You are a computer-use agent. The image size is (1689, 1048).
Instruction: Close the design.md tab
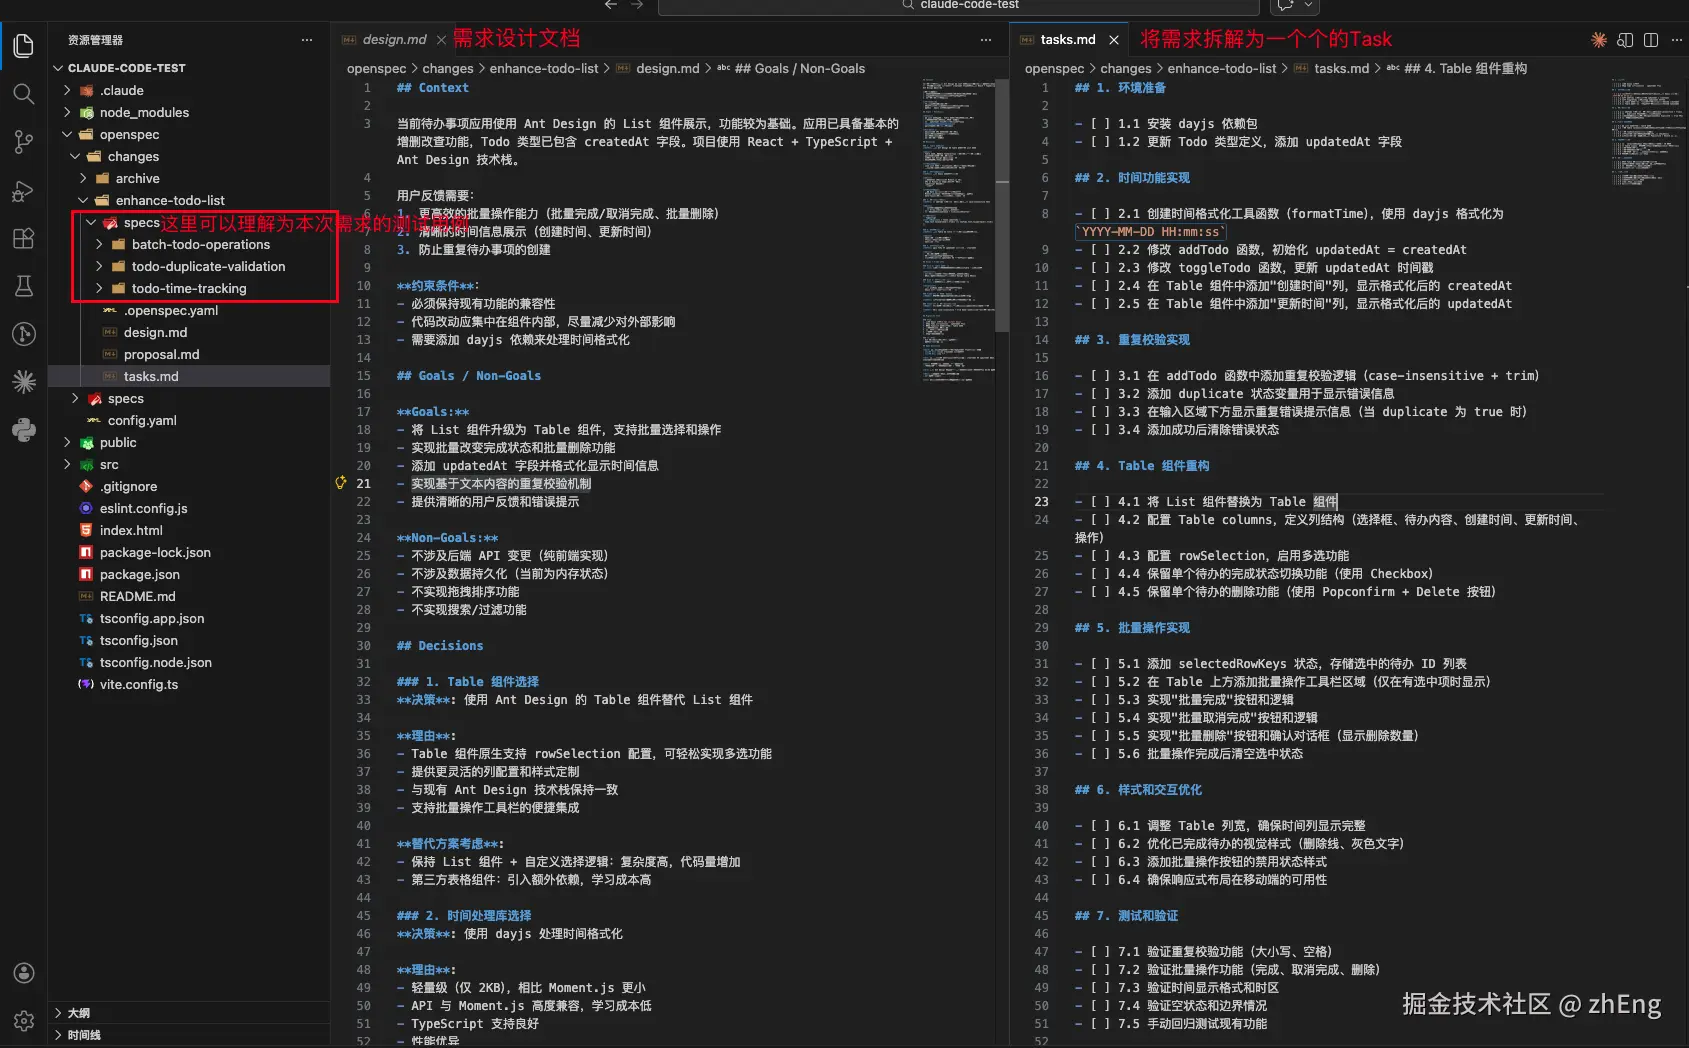click(x=441, y=40)
